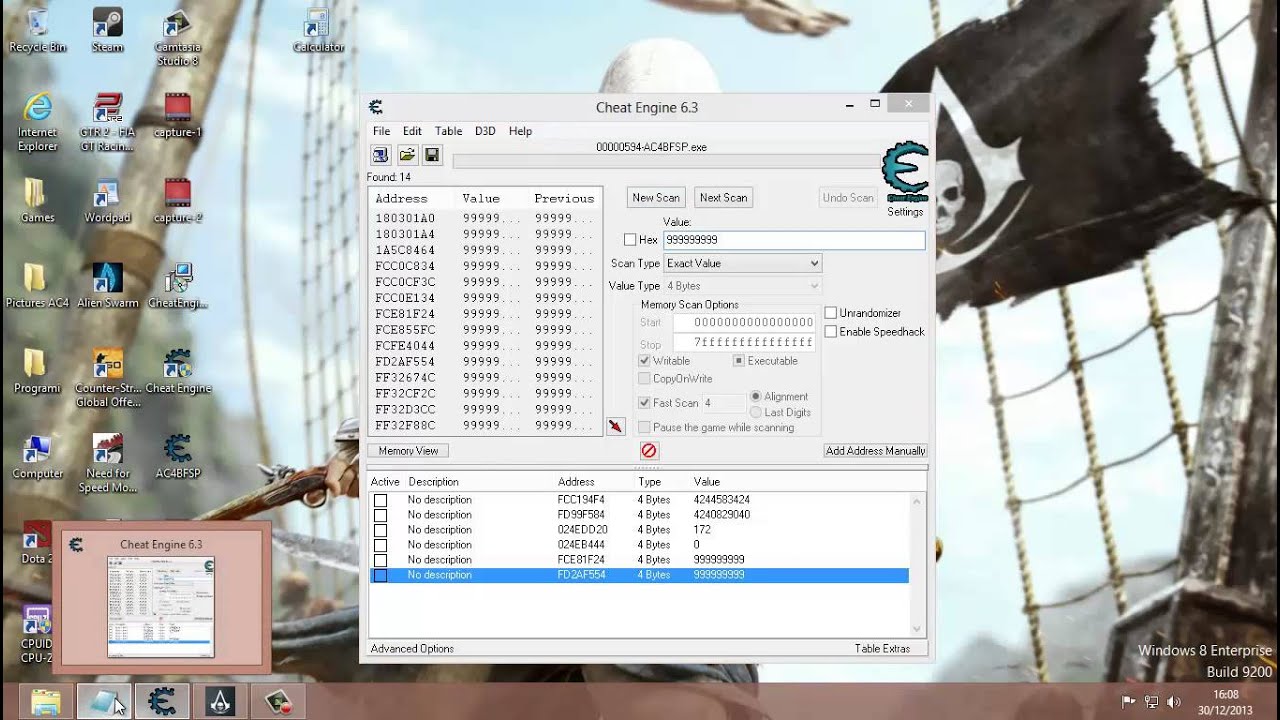
Task: Open the Table menu
Action: [x=448, y=131]
